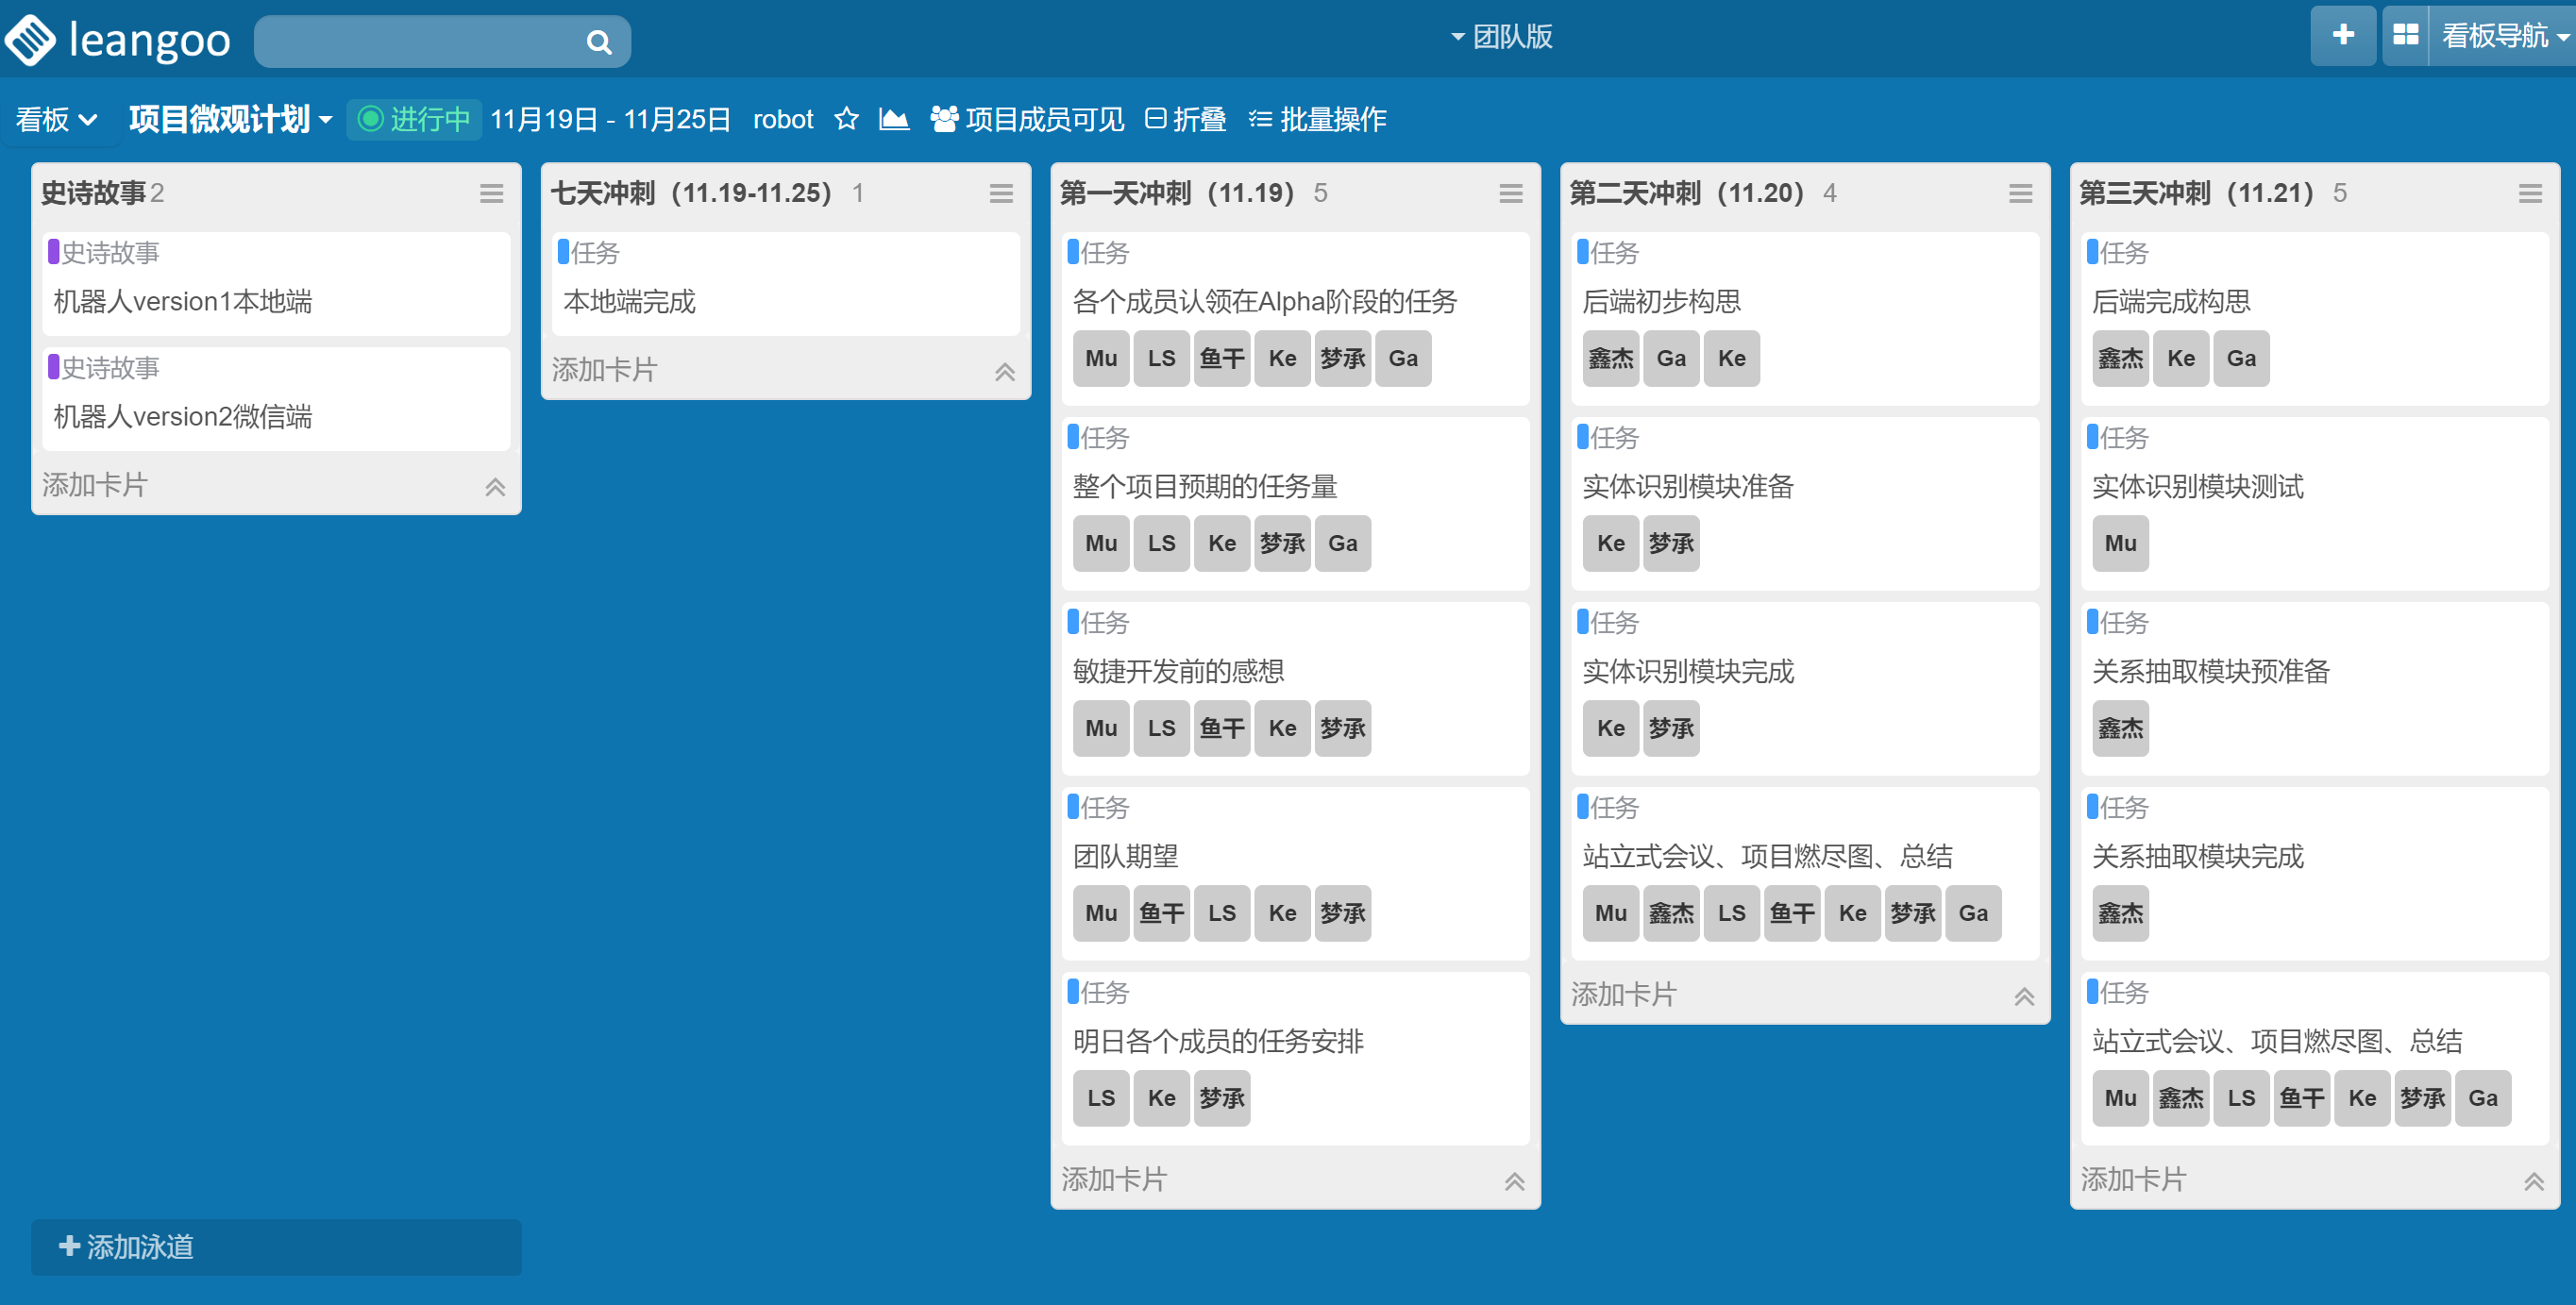Expand 项目微观计划 board name dropdown

point(230,120)
